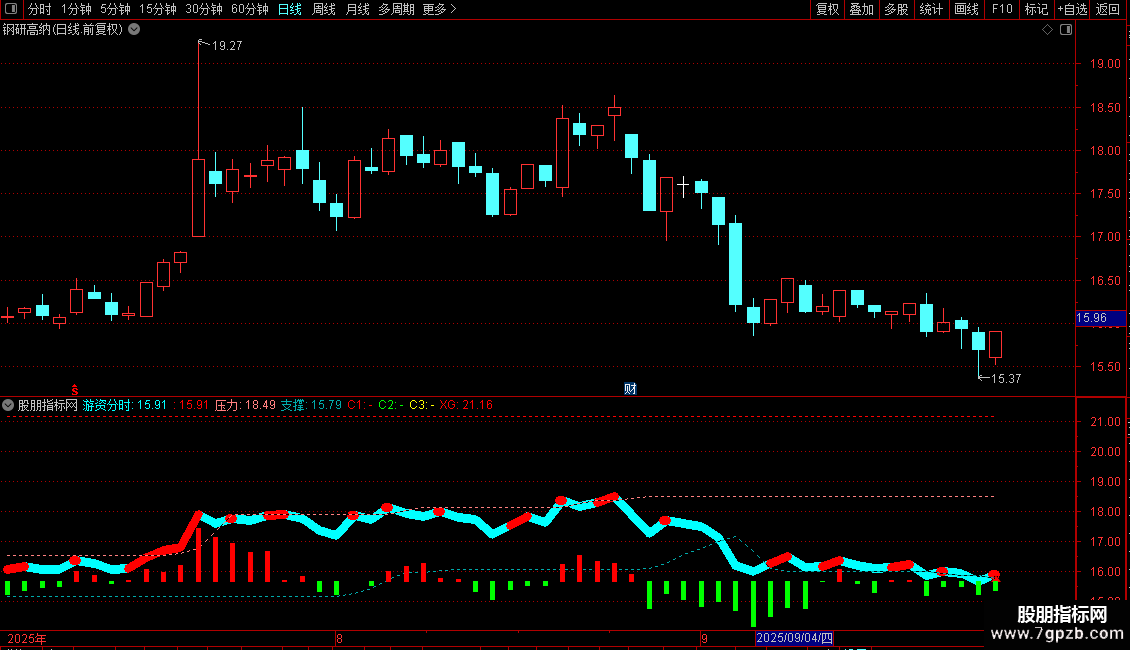
Task: Click the 15.37 low price label
Action: [x=1006, y=378]
